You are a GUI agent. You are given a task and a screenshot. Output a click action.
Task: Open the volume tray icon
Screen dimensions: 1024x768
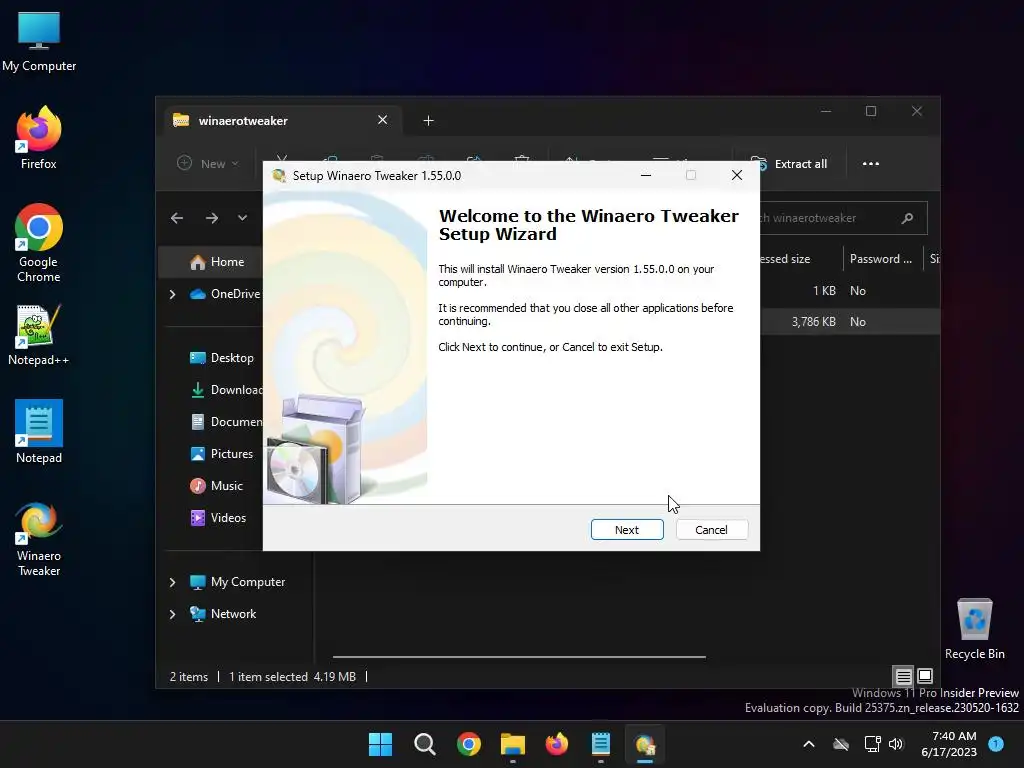(896, 744)
